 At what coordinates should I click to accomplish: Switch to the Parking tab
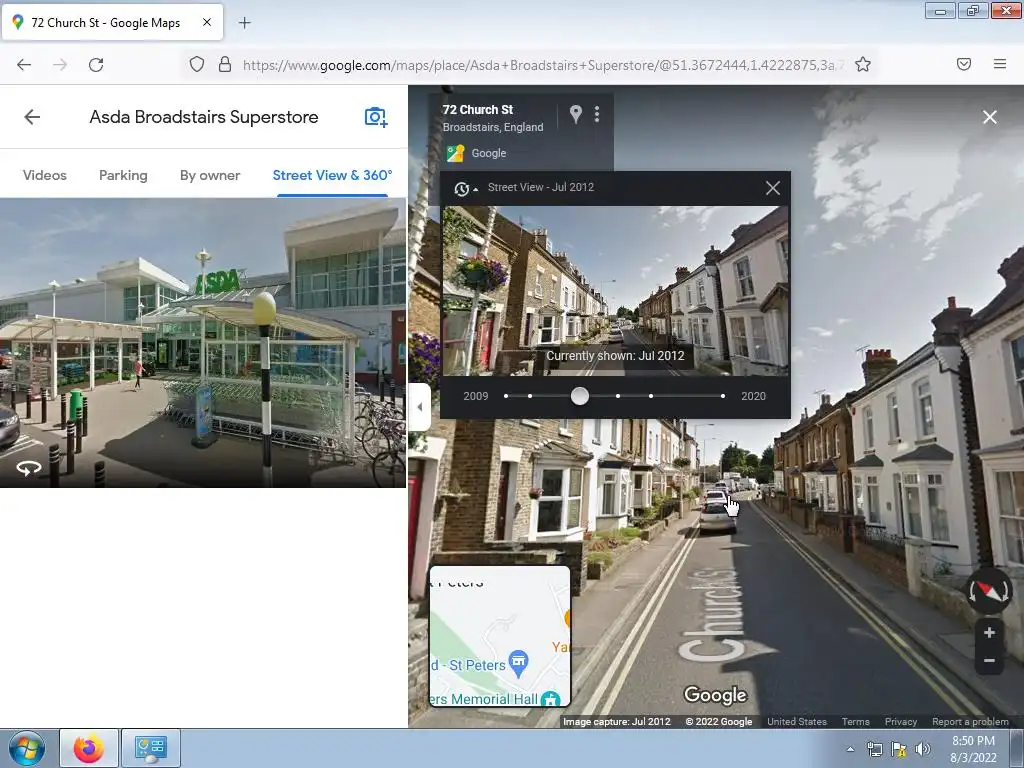pyautogui.click(x=123, y=175)
